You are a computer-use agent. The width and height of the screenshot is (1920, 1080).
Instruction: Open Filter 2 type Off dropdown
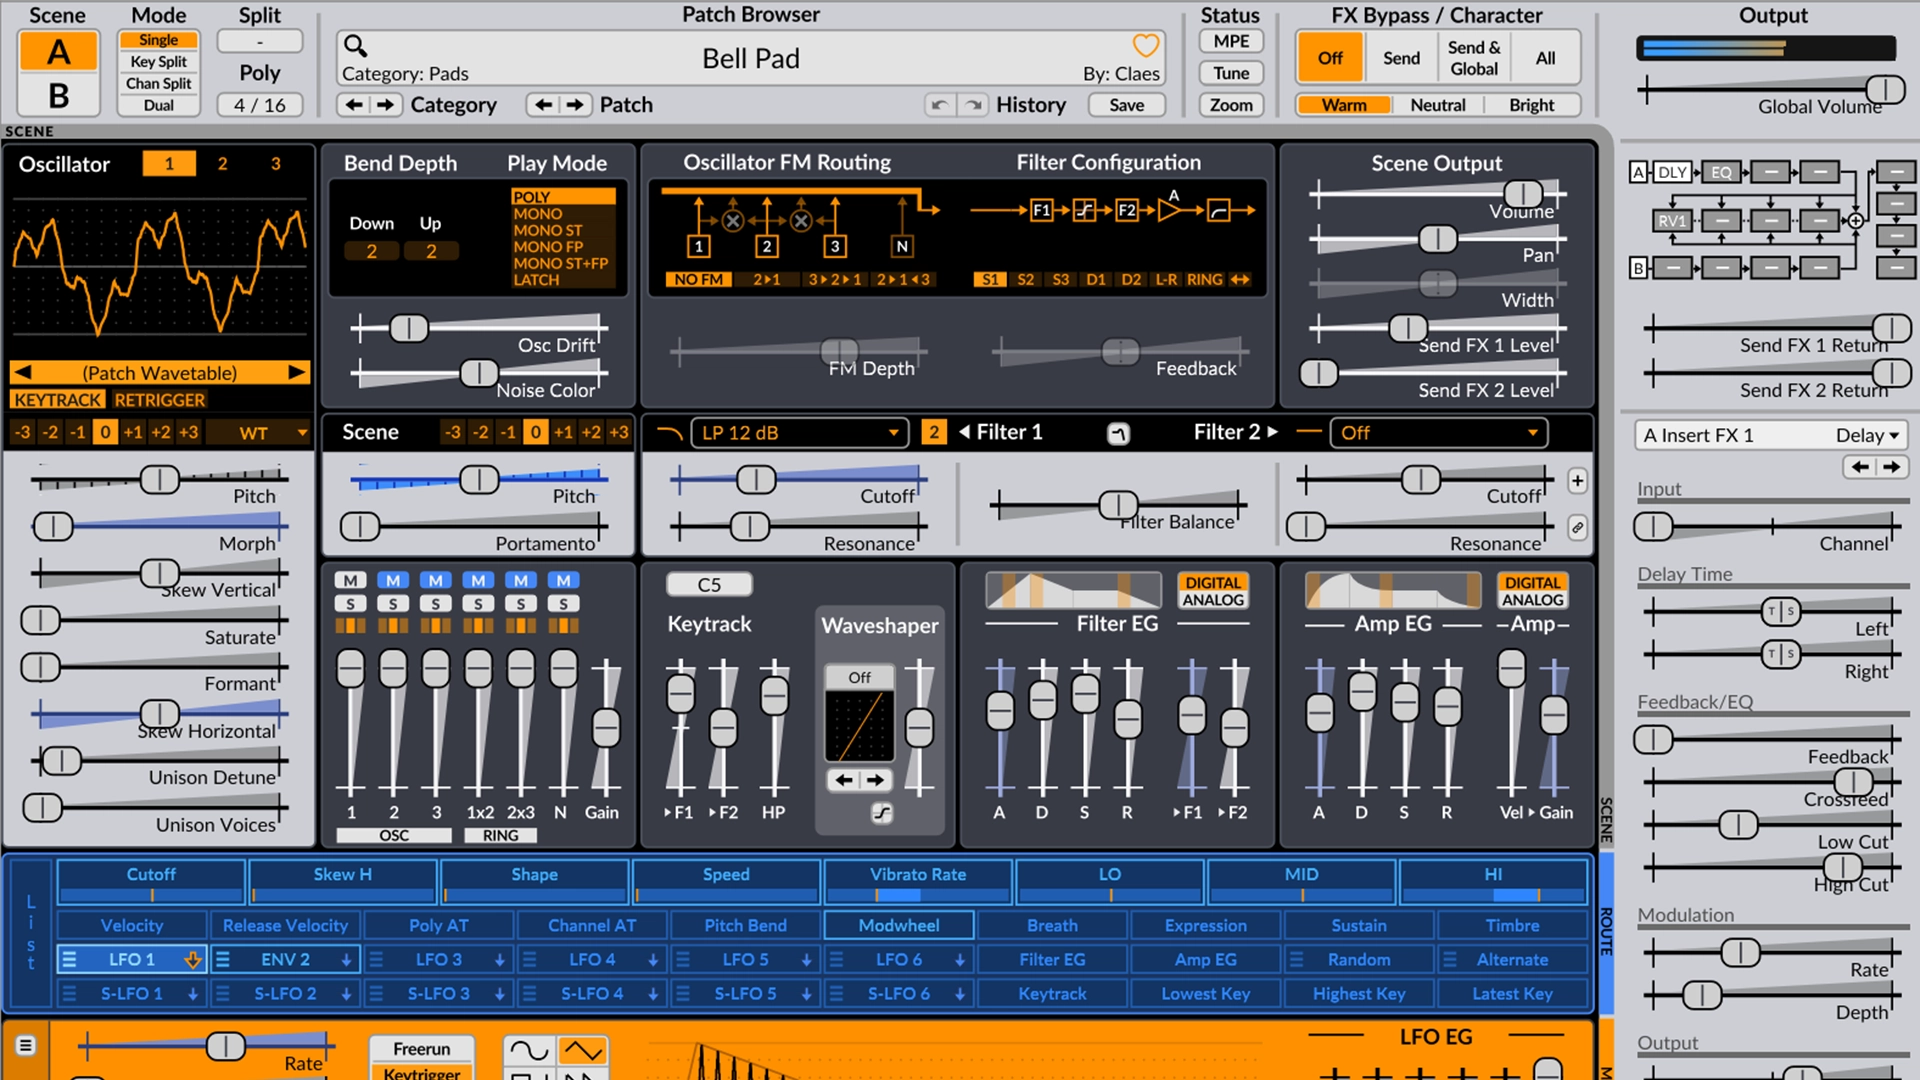(1438, 432)
